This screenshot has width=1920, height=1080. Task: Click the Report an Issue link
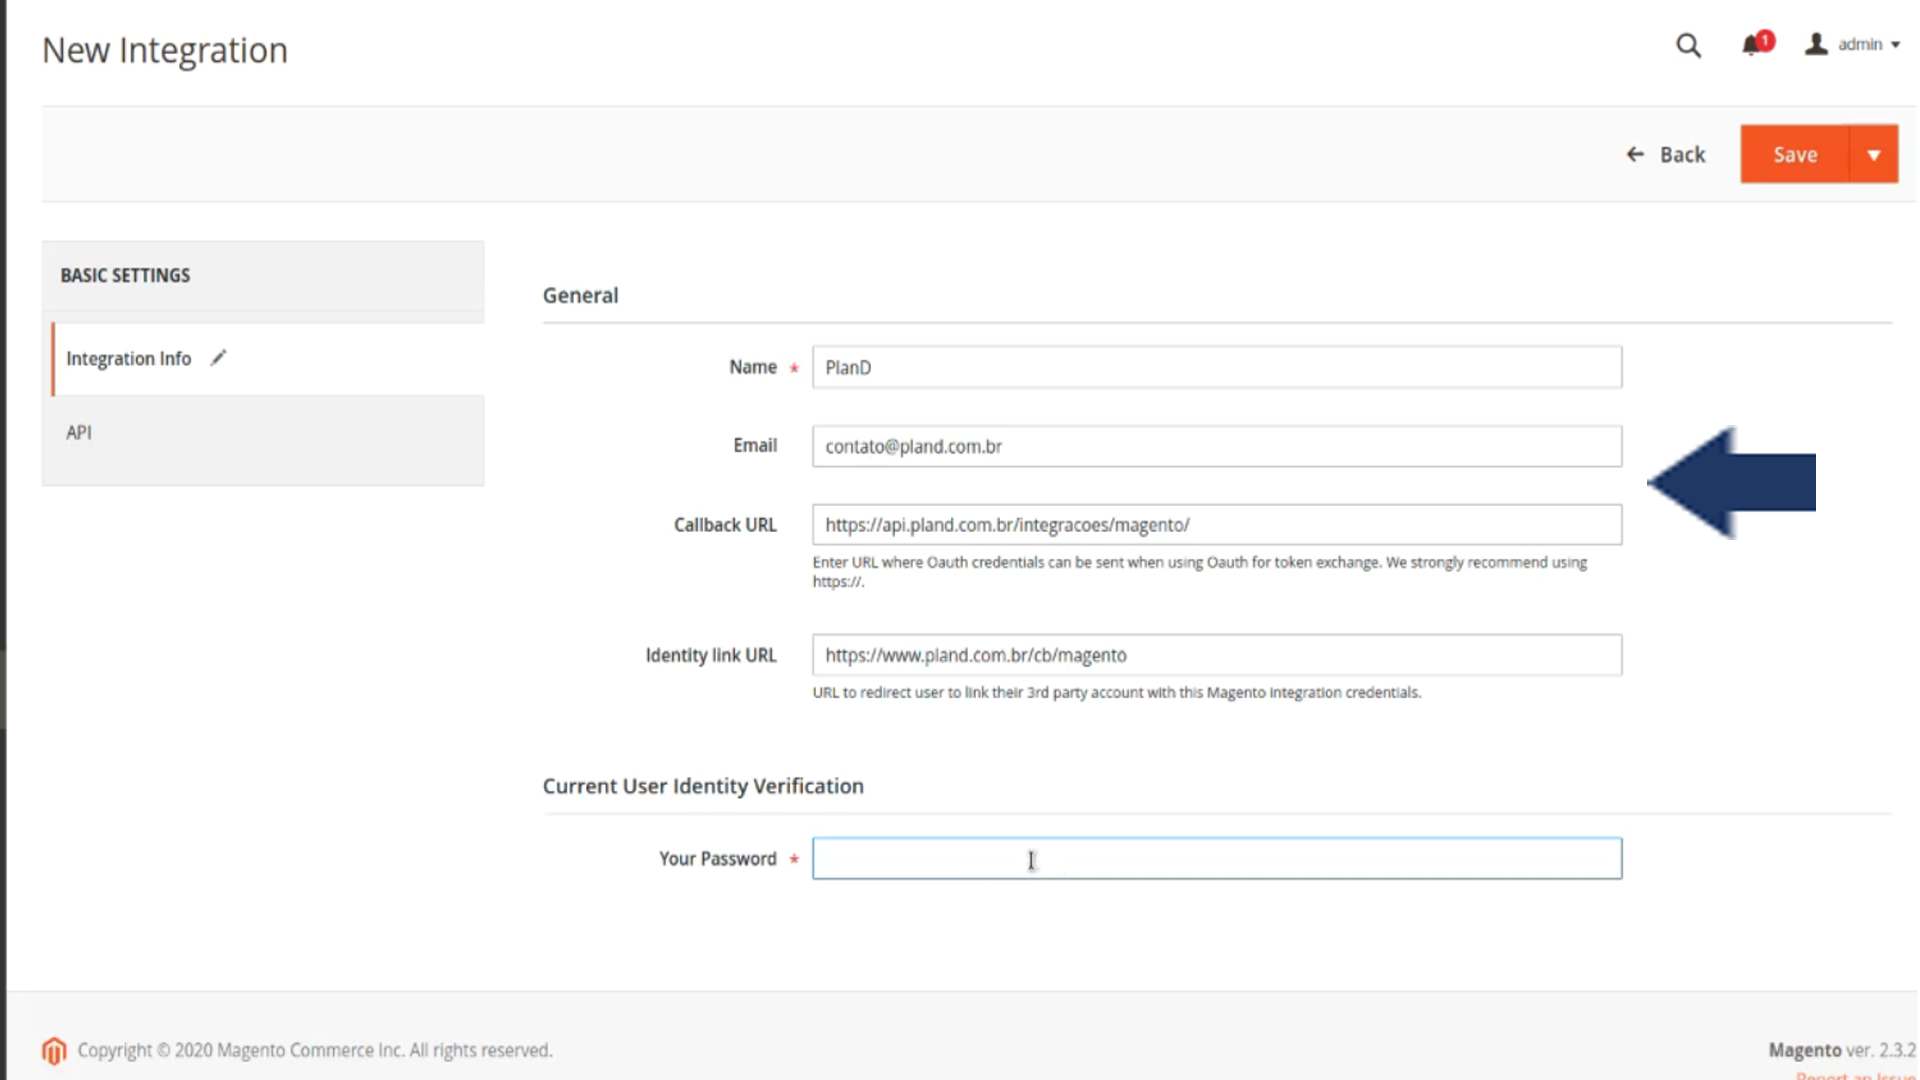coord(1856,1075)
